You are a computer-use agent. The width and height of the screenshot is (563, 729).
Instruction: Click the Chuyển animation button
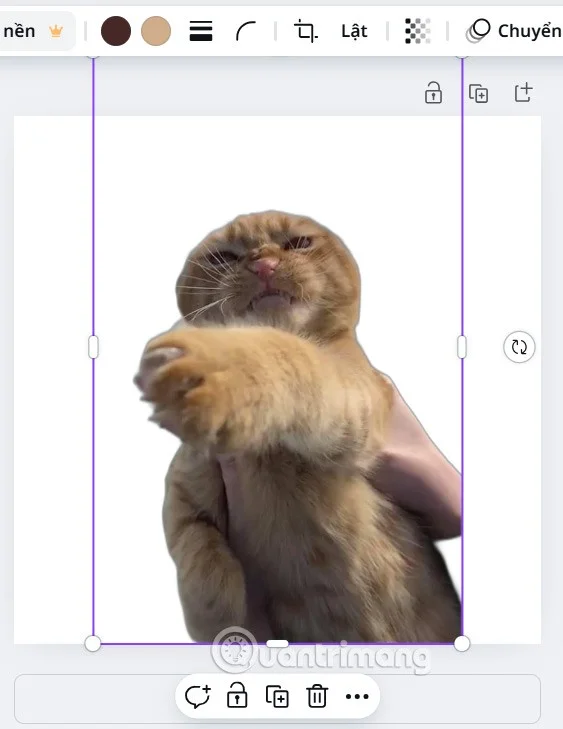513,31
